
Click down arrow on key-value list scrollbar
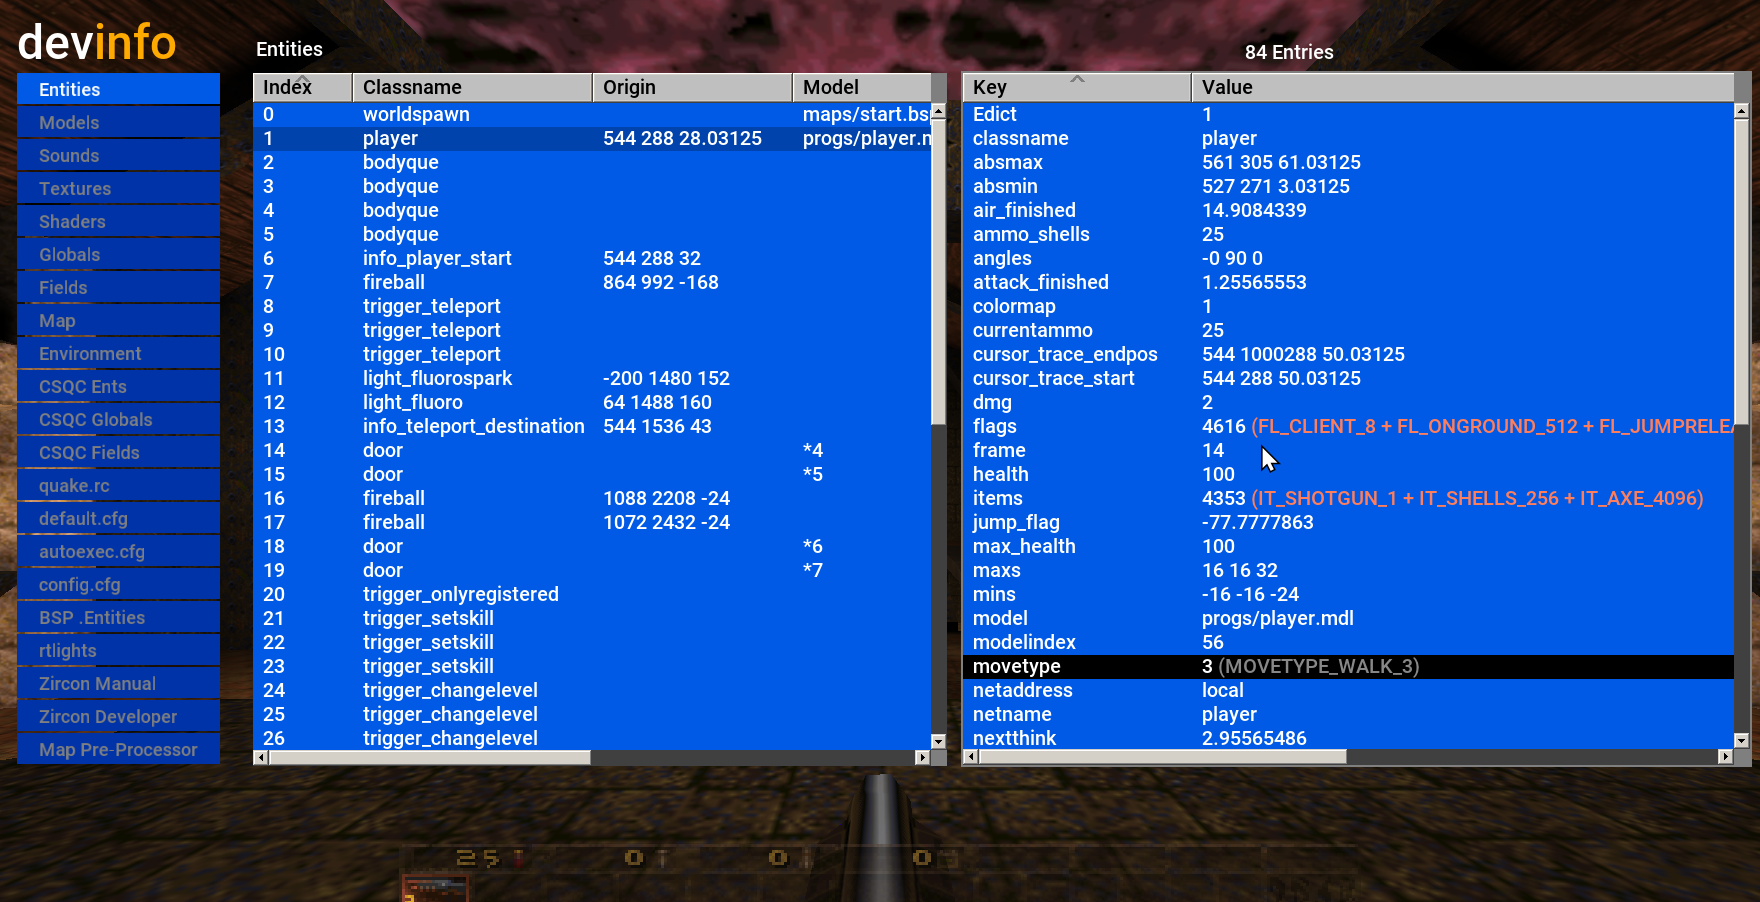coord(1741,741)
